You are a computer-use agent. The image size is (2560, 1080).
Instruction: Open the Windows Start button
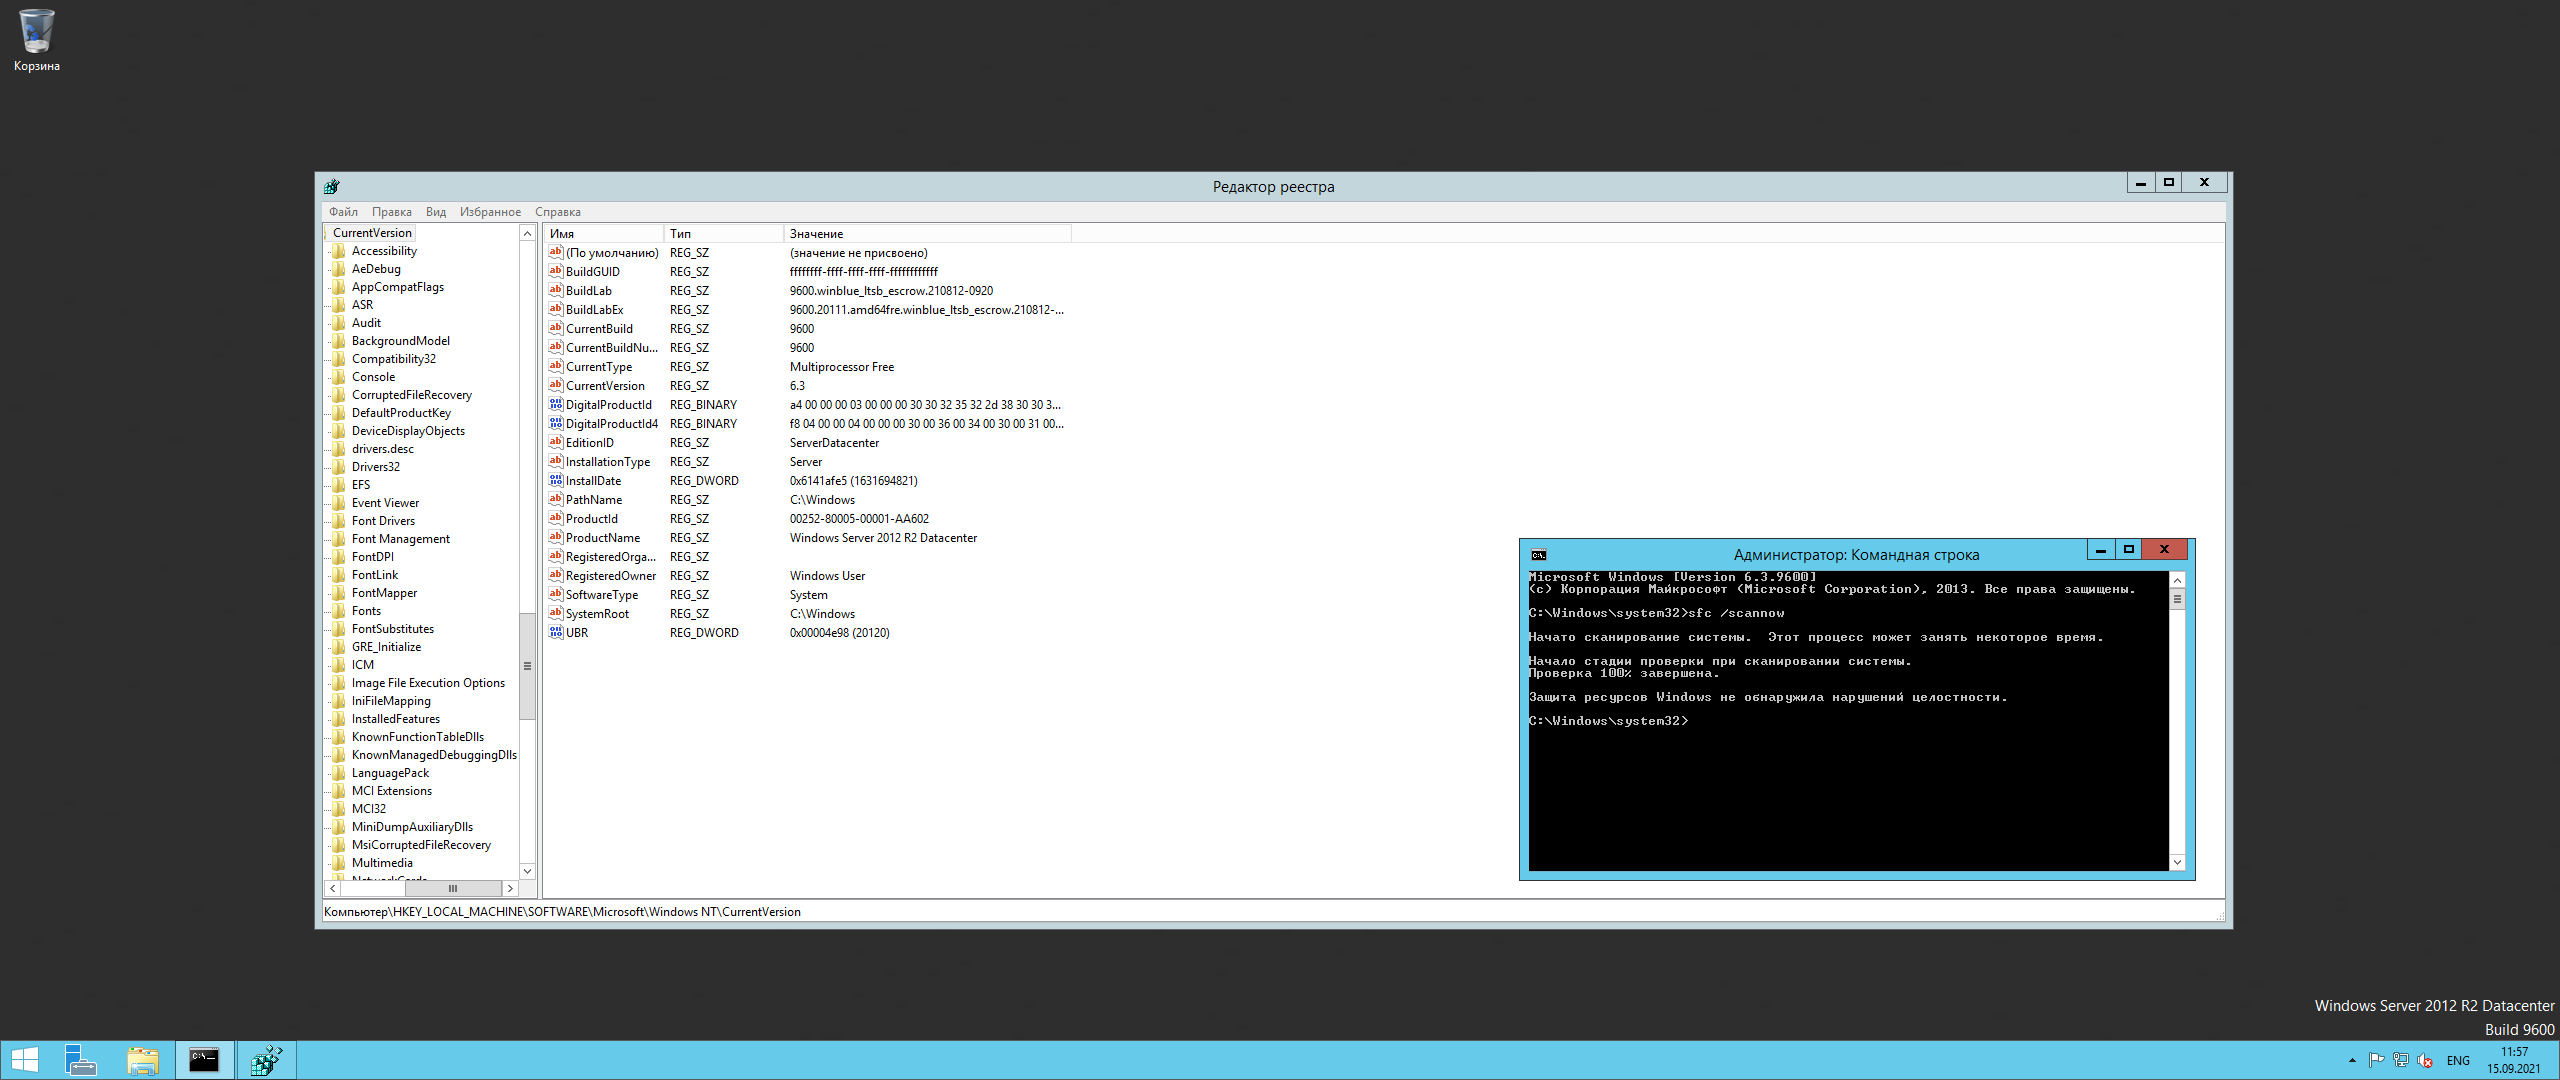coord(25,1060)
